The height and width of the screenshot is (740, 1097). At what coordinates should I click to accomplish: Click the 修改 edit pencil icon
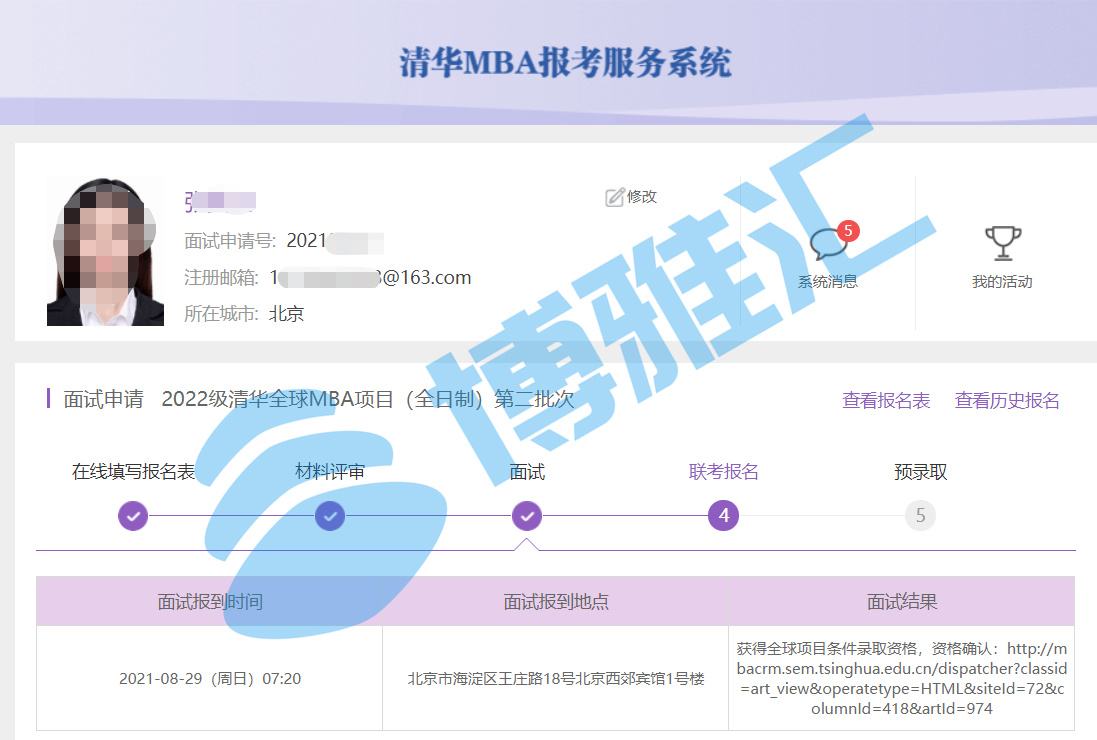[614, 197]
